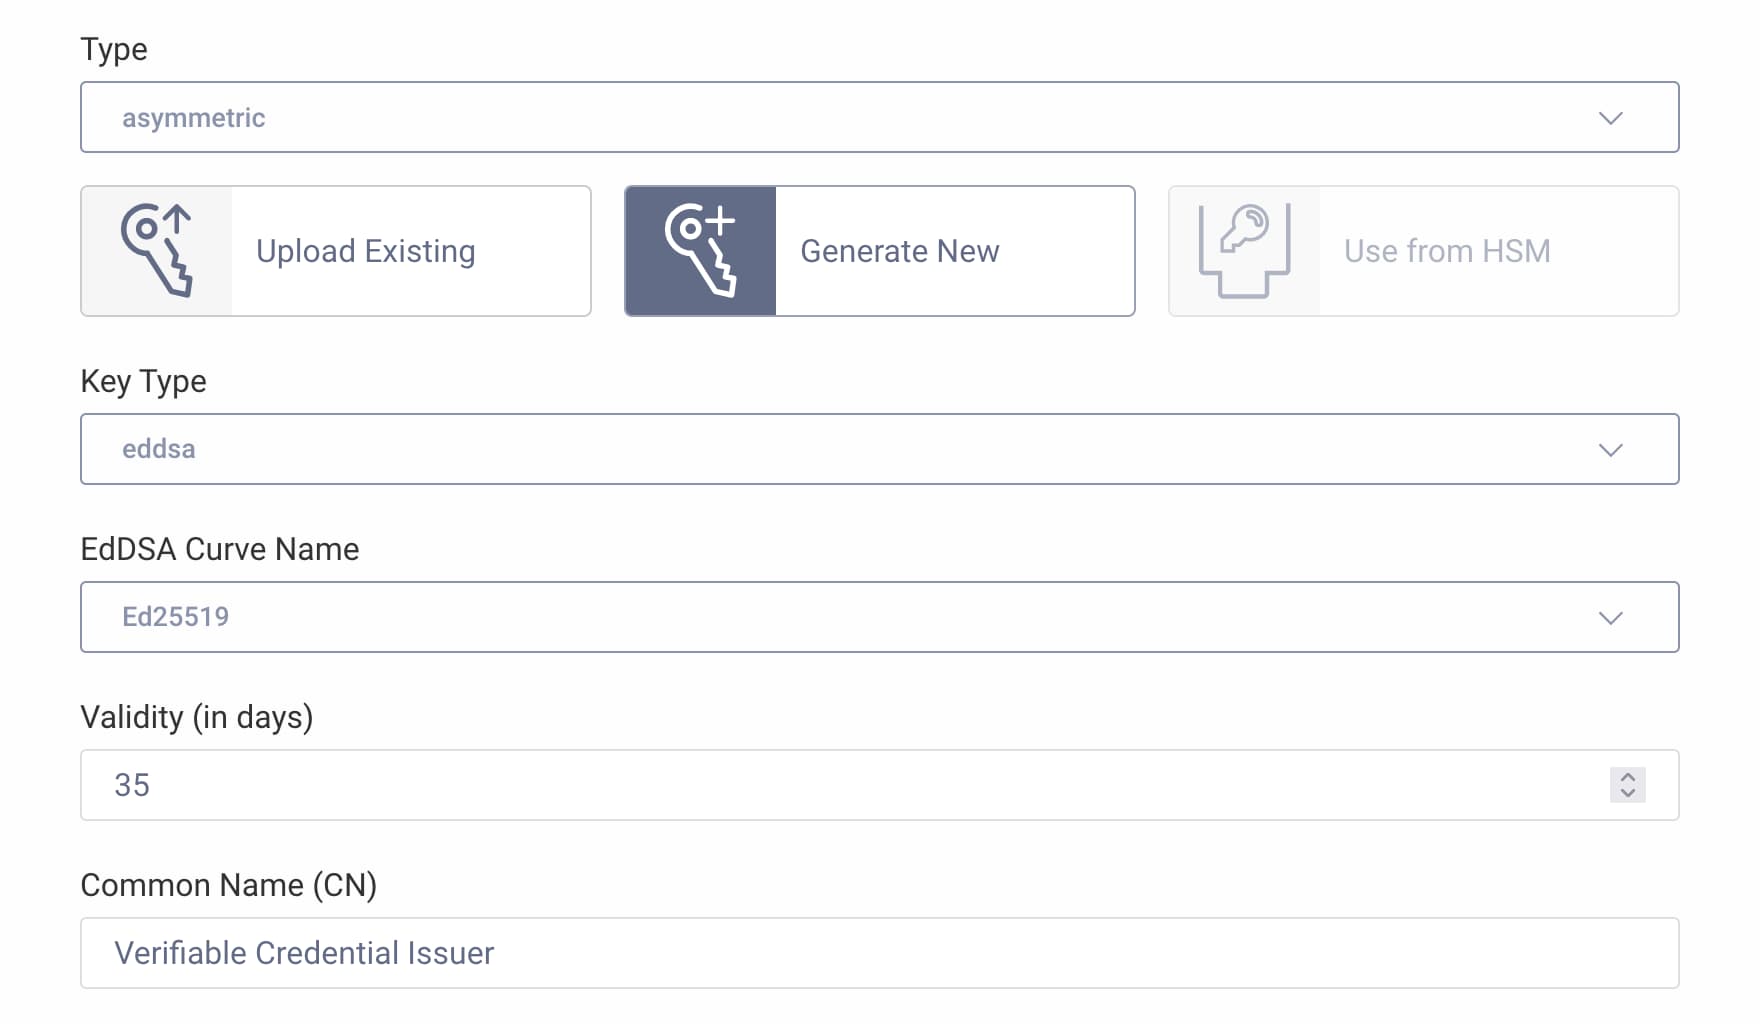The height and width of the screenshot is (1028, 1760).
Task: Open the EdDSA Curve Name dropdown showing Ed25519
Action: coord(880,617)
